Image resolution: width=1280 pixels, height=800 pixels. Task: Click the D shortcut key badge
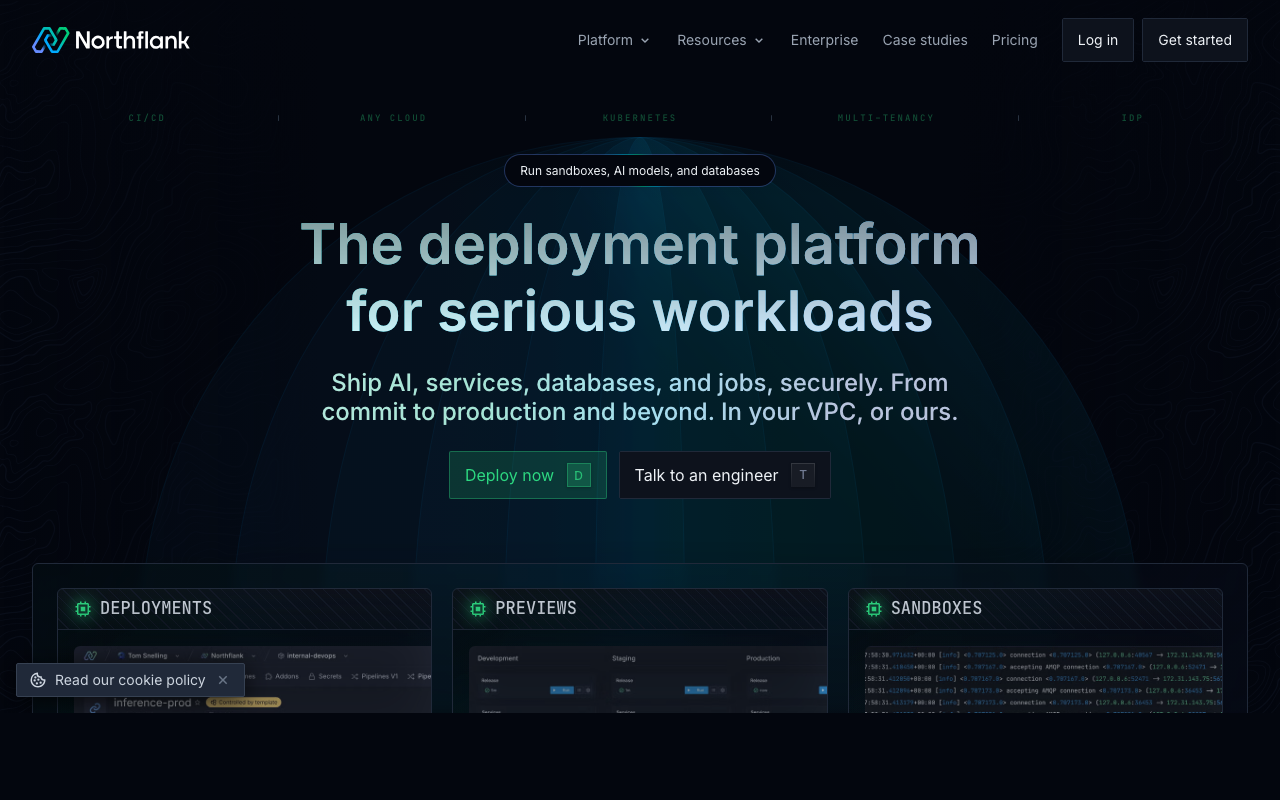click(579, 475)
